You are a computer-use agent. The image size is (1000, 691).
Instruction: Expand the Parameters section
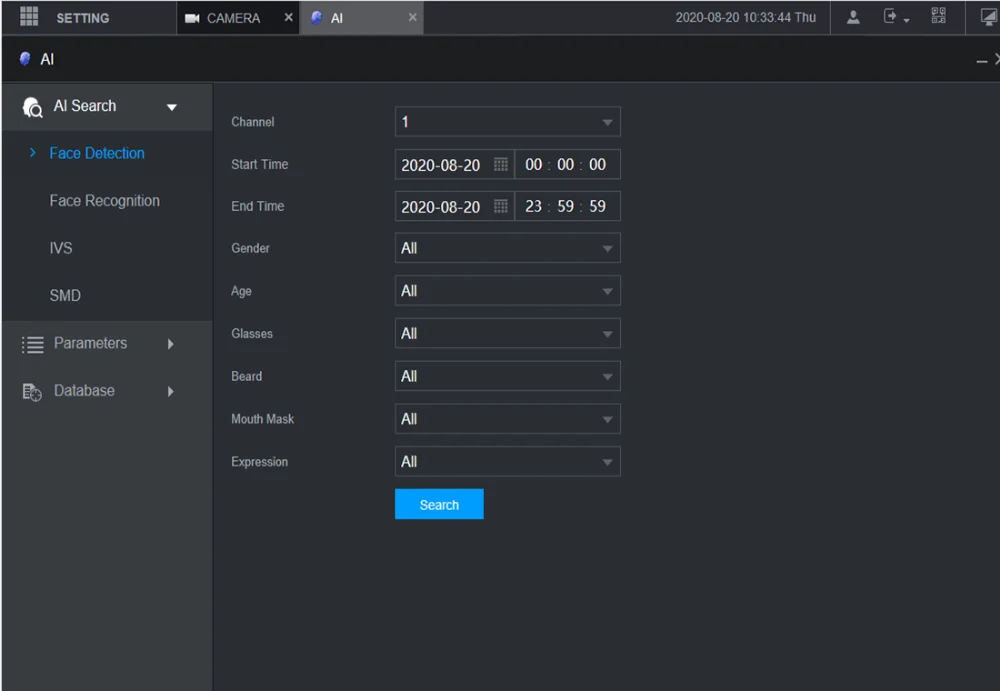[170, 344]
